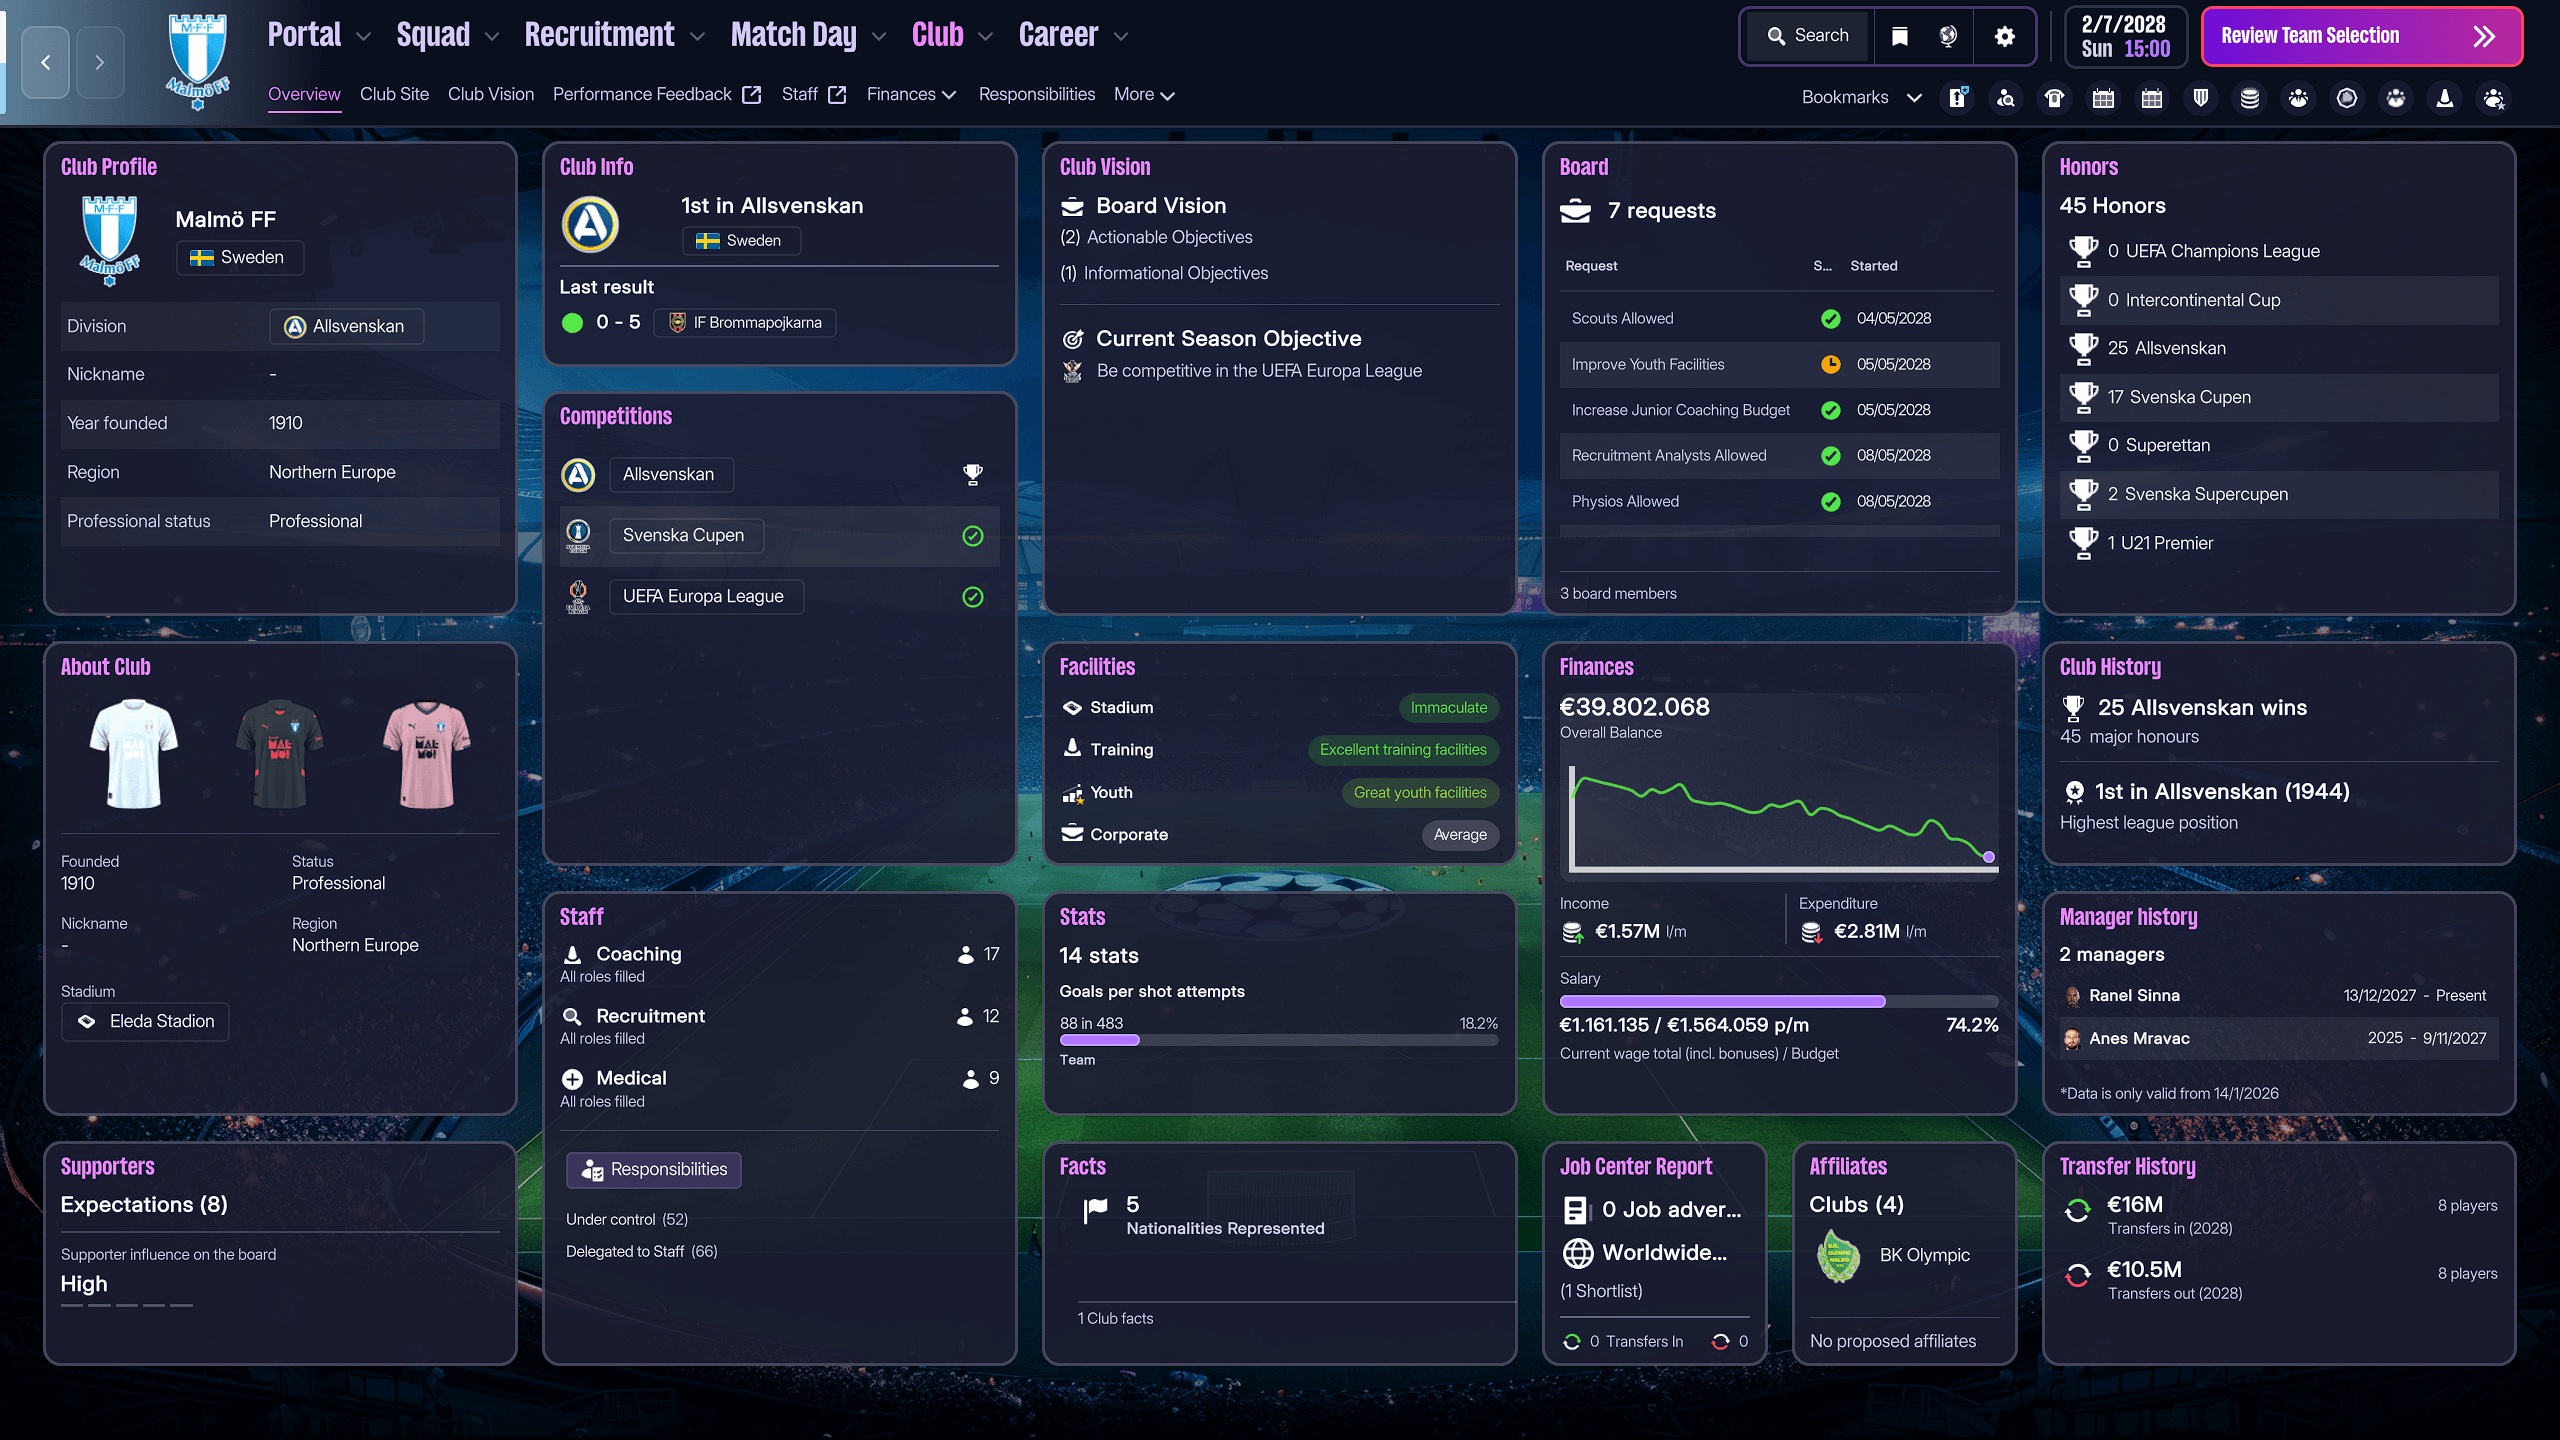Click the shield club bookmark icon
The width and height of the screenshot is (2560, 1440).
(2200, 98)
